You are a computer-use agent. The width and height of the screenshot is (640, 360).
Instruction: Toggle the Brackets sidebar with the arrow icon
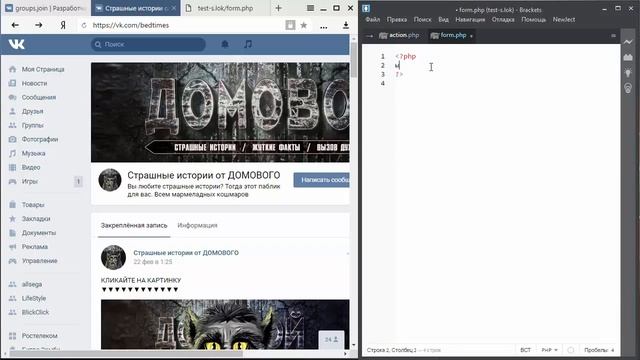(x=370, y=36)
